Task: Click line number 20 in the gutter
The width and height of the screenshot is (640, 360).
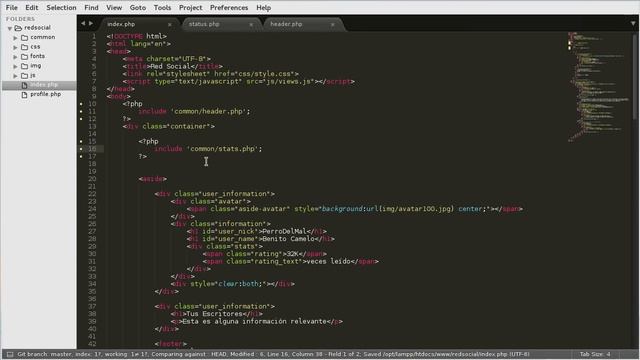Action: pyautogui.click(x=92, y=179)
